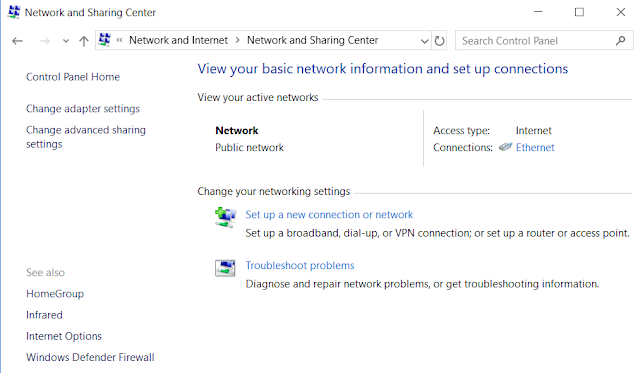Open Set up a new connection or network
Viewport: 640px width, 373px height.
click(329, 215)
